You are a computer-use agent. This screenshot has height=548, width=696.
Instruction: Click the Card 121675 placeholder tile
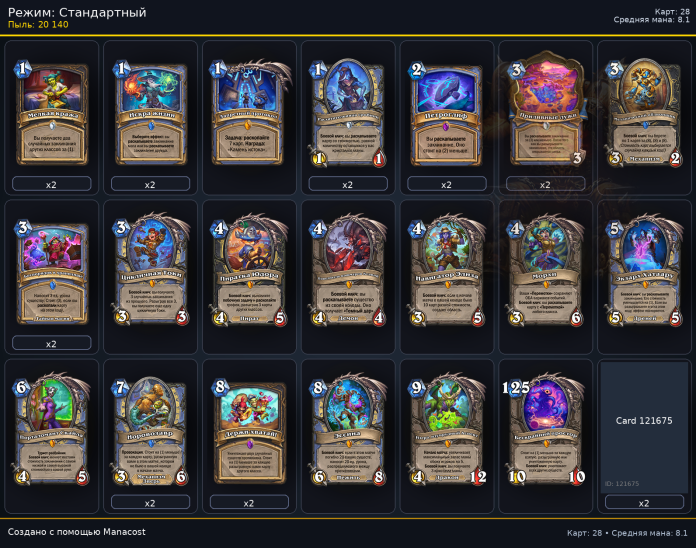point(644,427)
